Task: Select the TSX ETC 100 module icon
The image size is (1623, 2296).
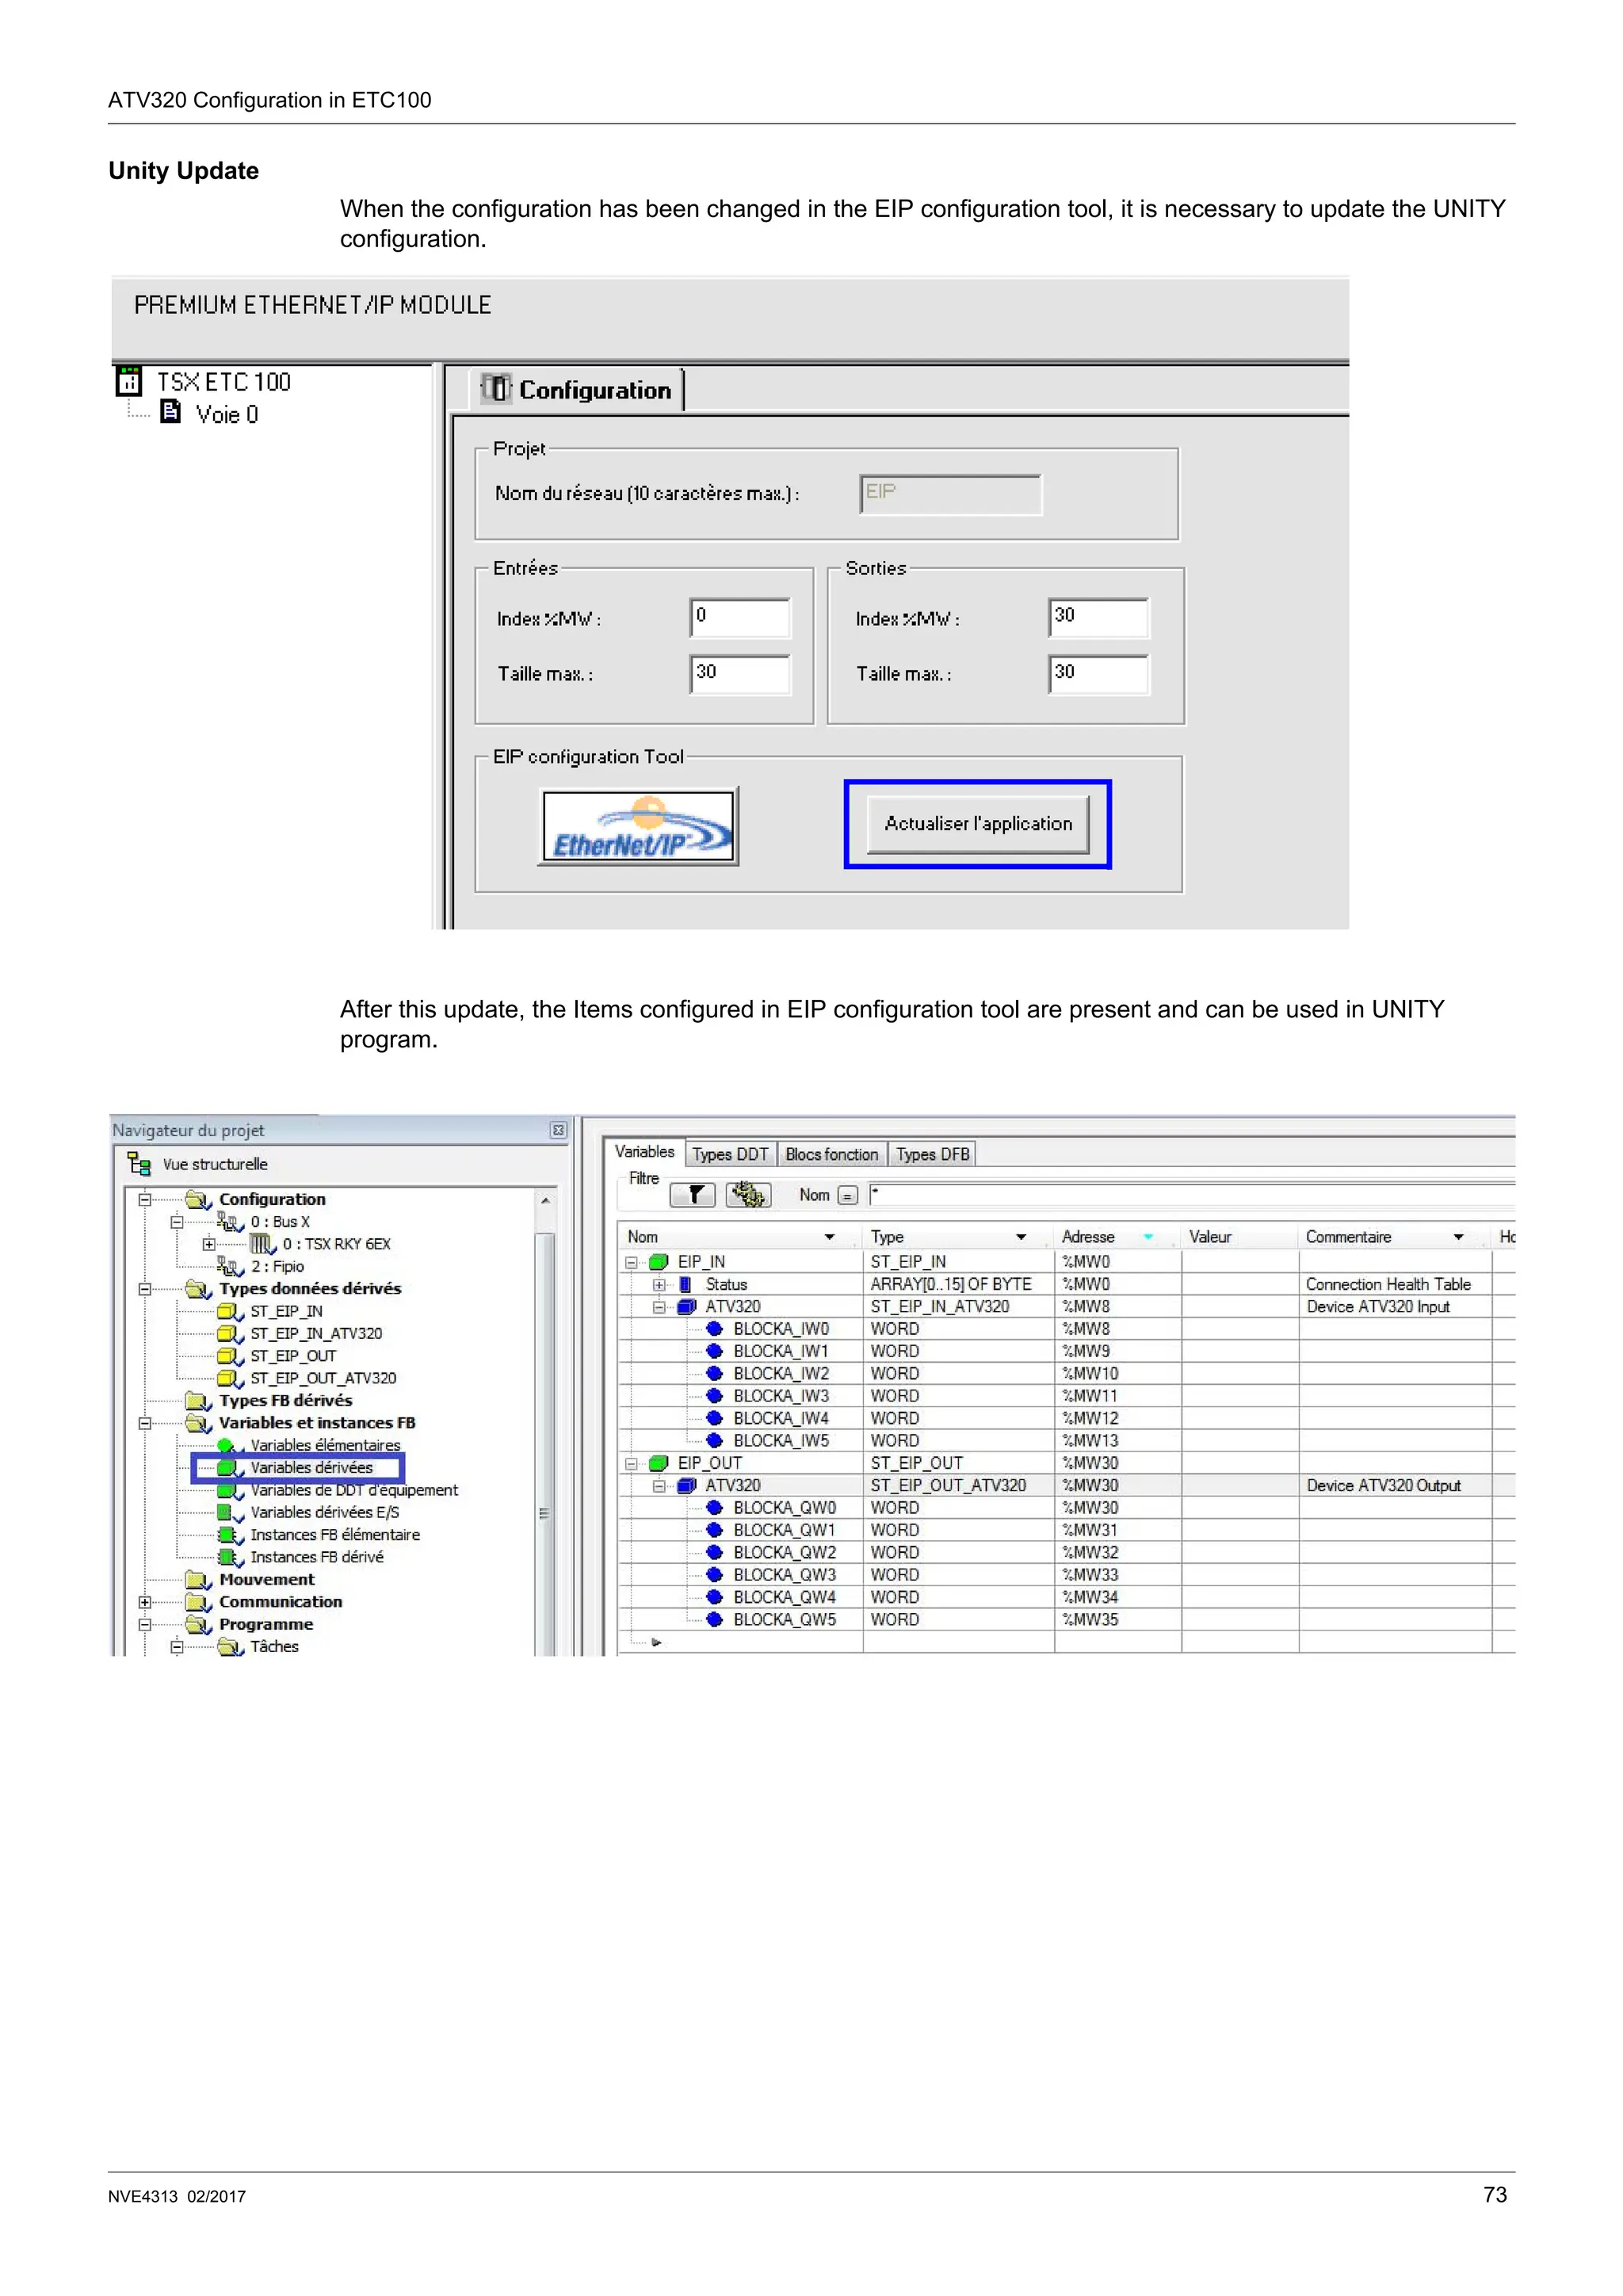Action: pyautogui.click(x=129, y=381)
